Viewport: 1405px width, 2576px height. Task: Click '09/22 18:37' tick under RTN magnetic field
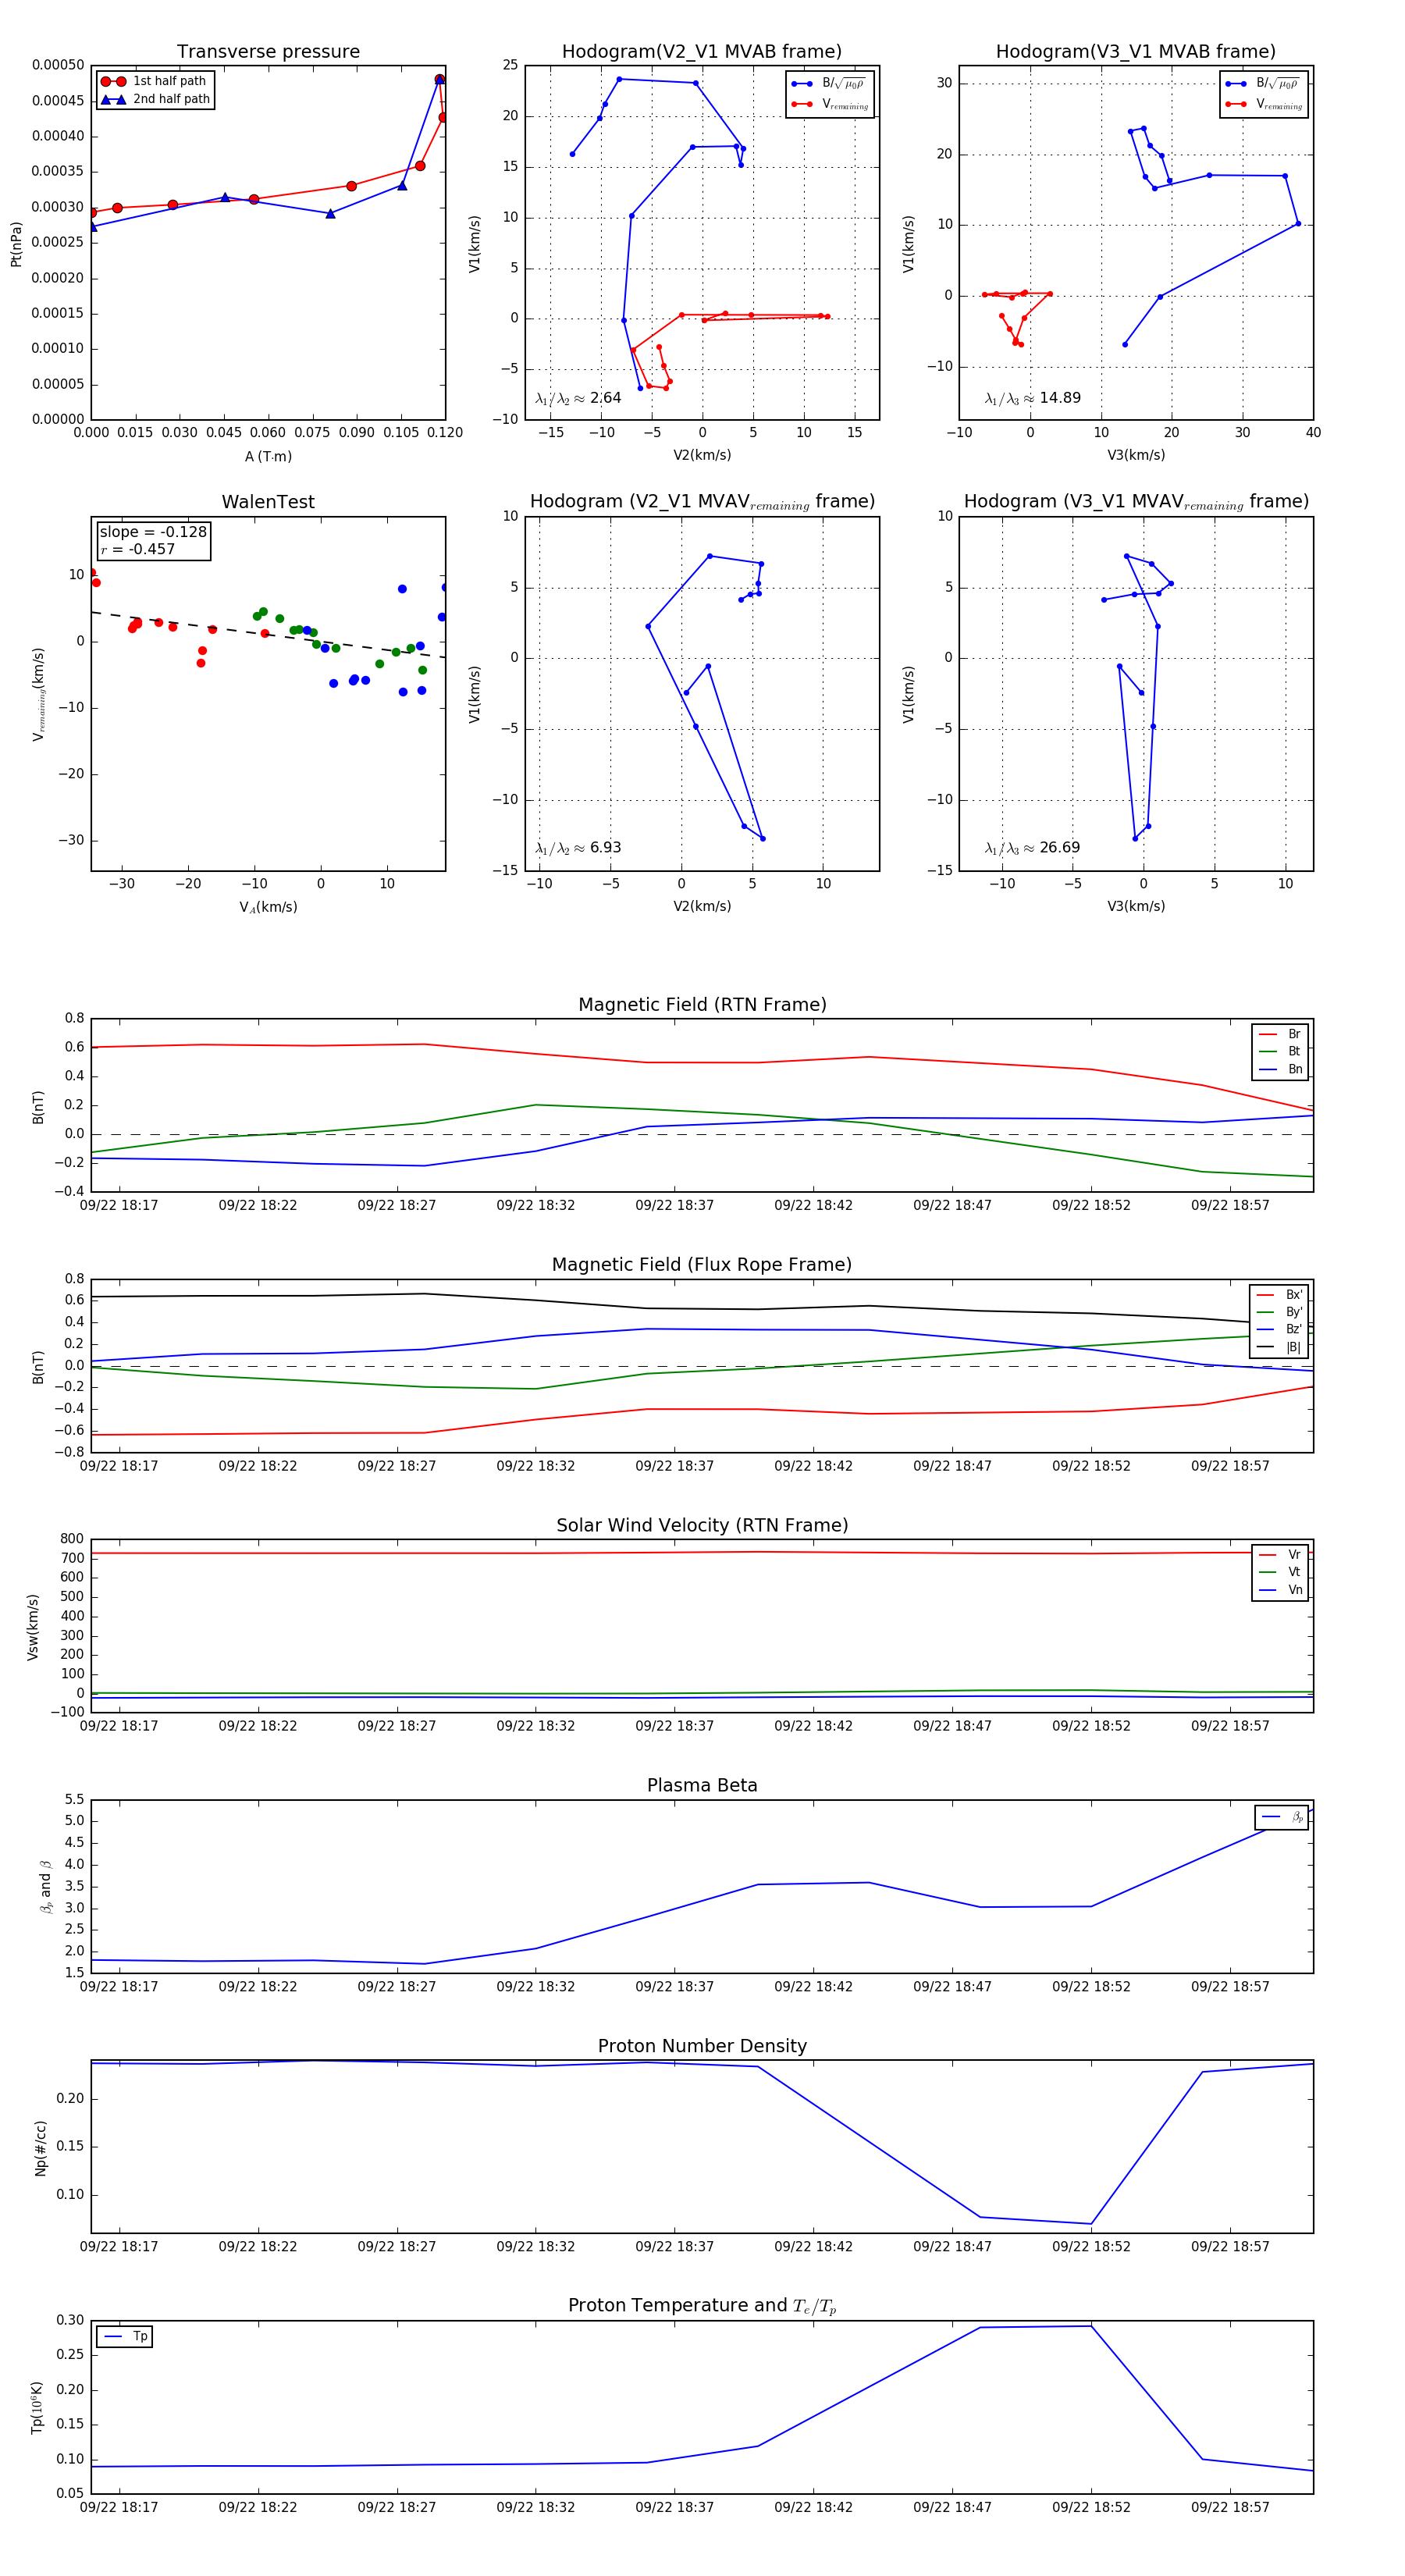point(675,1205)
